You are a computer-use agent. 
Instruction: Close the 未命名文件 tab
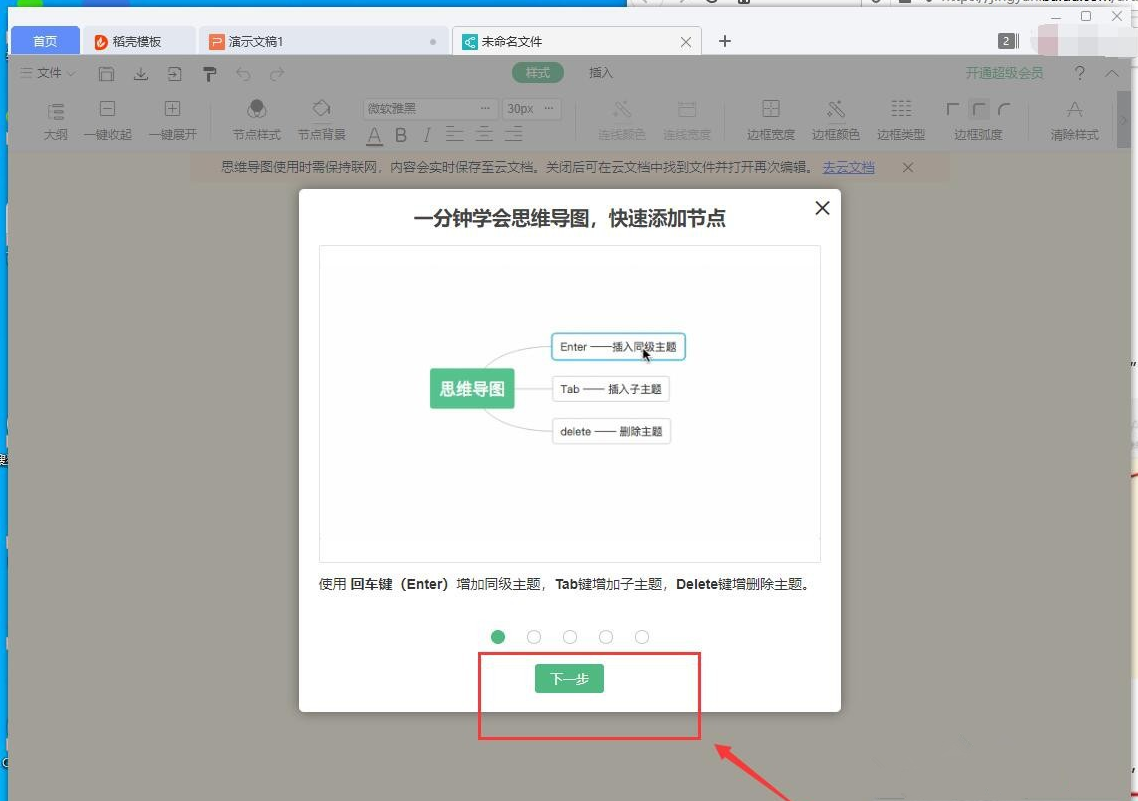pyautogui.click(x=686, y=42)
